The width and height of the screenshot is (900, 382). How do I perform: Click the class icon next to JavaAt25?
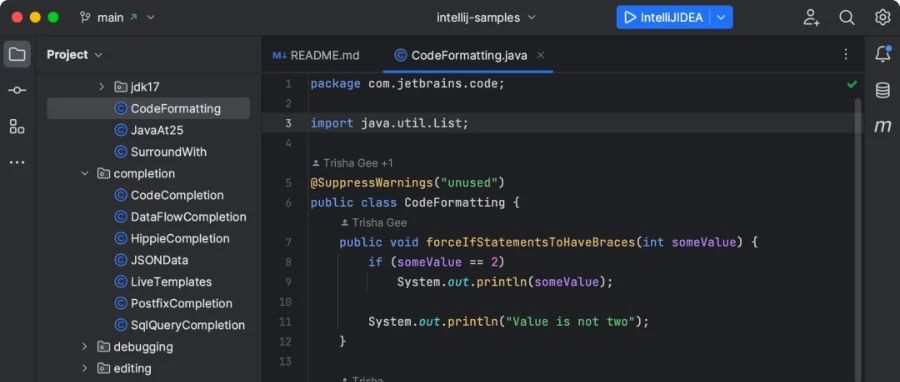click(121, 130)
